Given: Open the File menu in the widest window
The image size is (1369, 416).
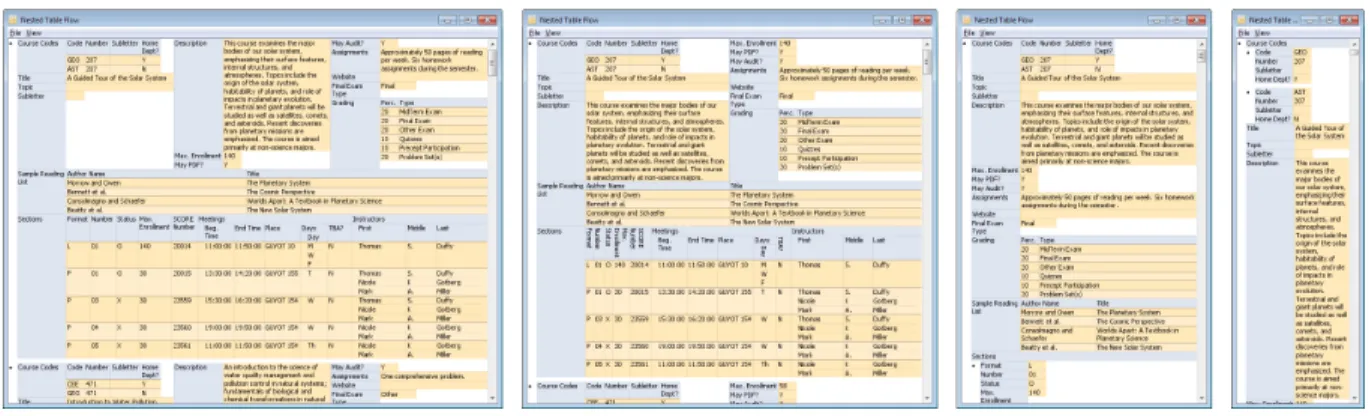Looking at the screenshot, I should coord(14,33).
